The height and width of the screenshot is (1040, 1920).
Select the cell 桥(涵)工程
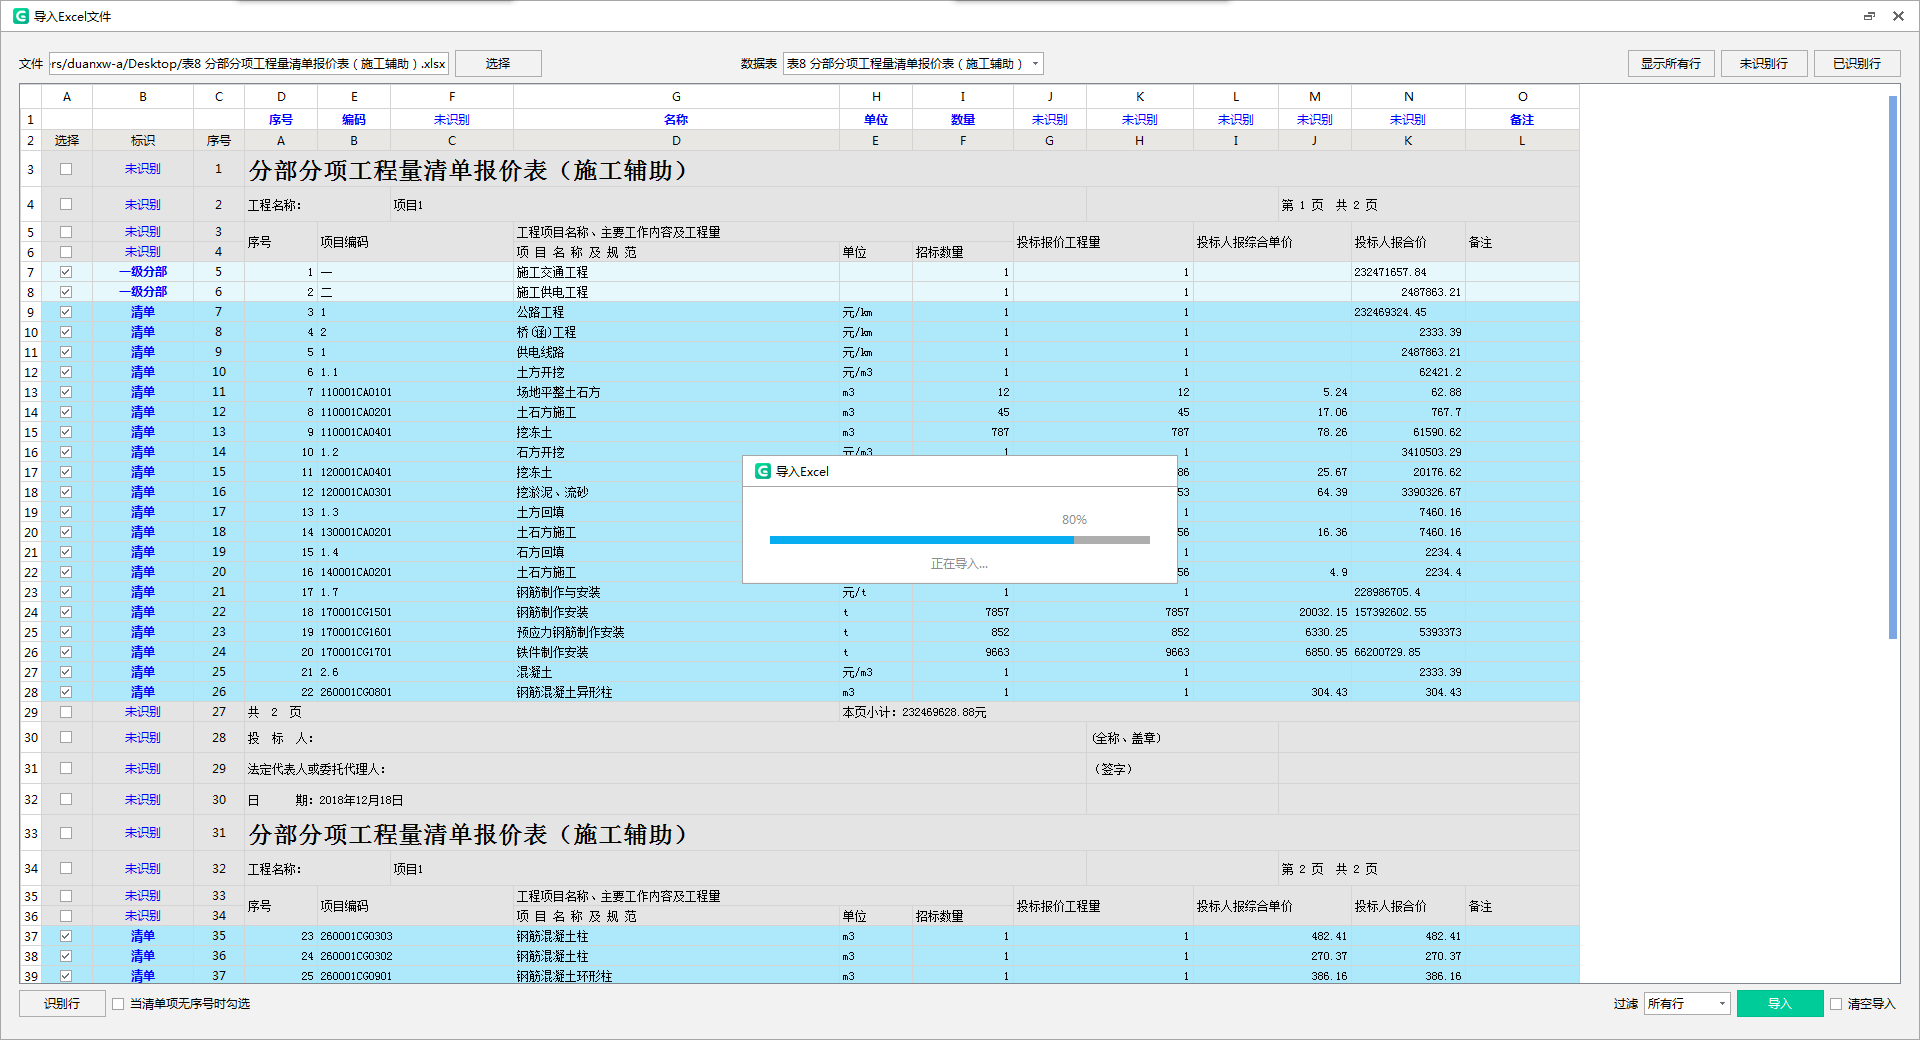676,332
